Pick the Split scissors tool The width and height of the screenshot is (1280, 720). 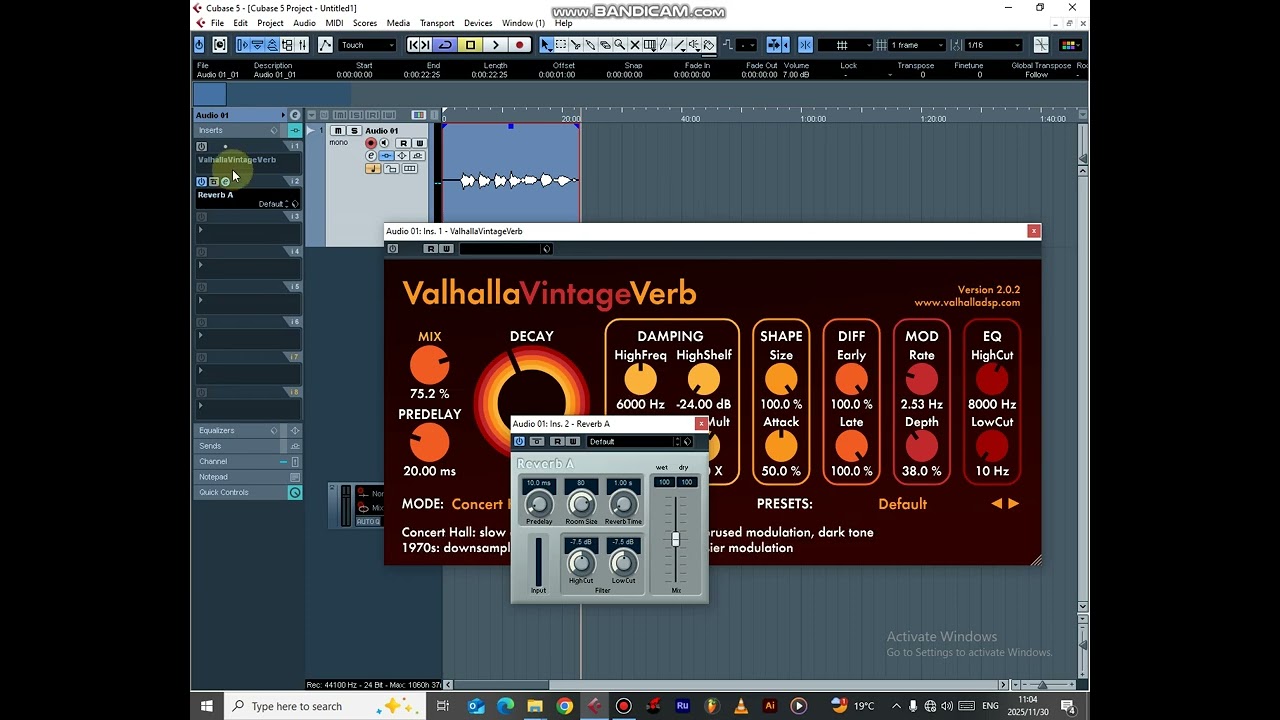(x=576, y=45)
